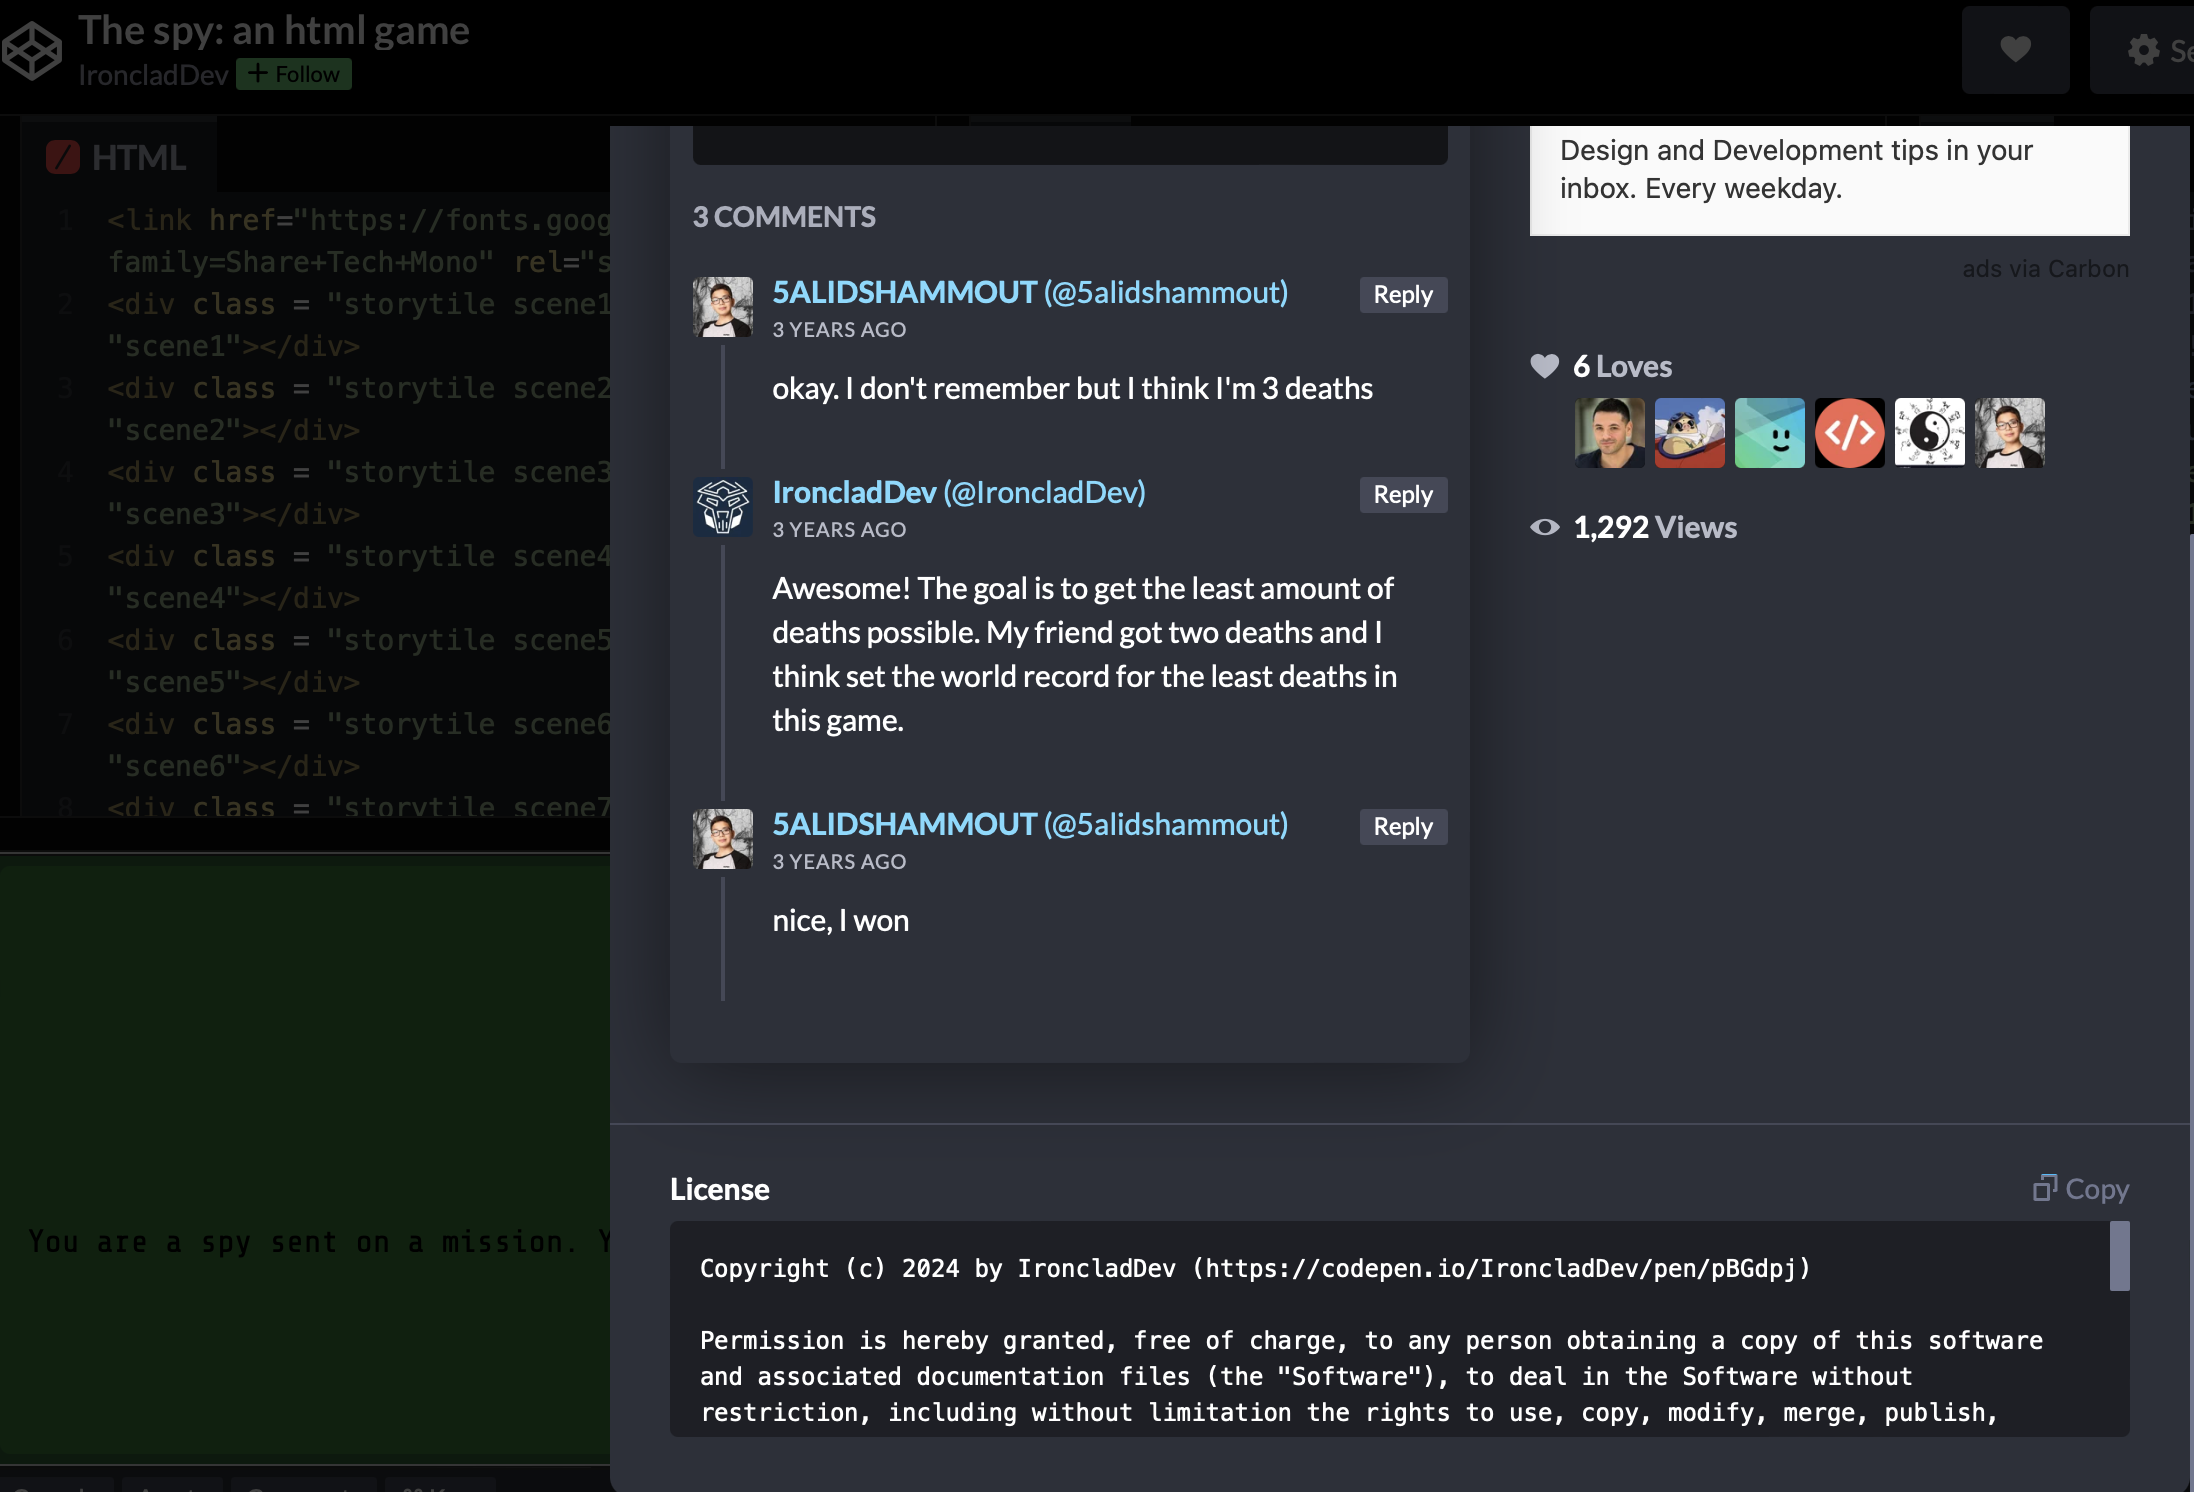This screenshot has height=1492, width=2194.
Task: Open Settings via the gear icon
Action: (2144, 50)
